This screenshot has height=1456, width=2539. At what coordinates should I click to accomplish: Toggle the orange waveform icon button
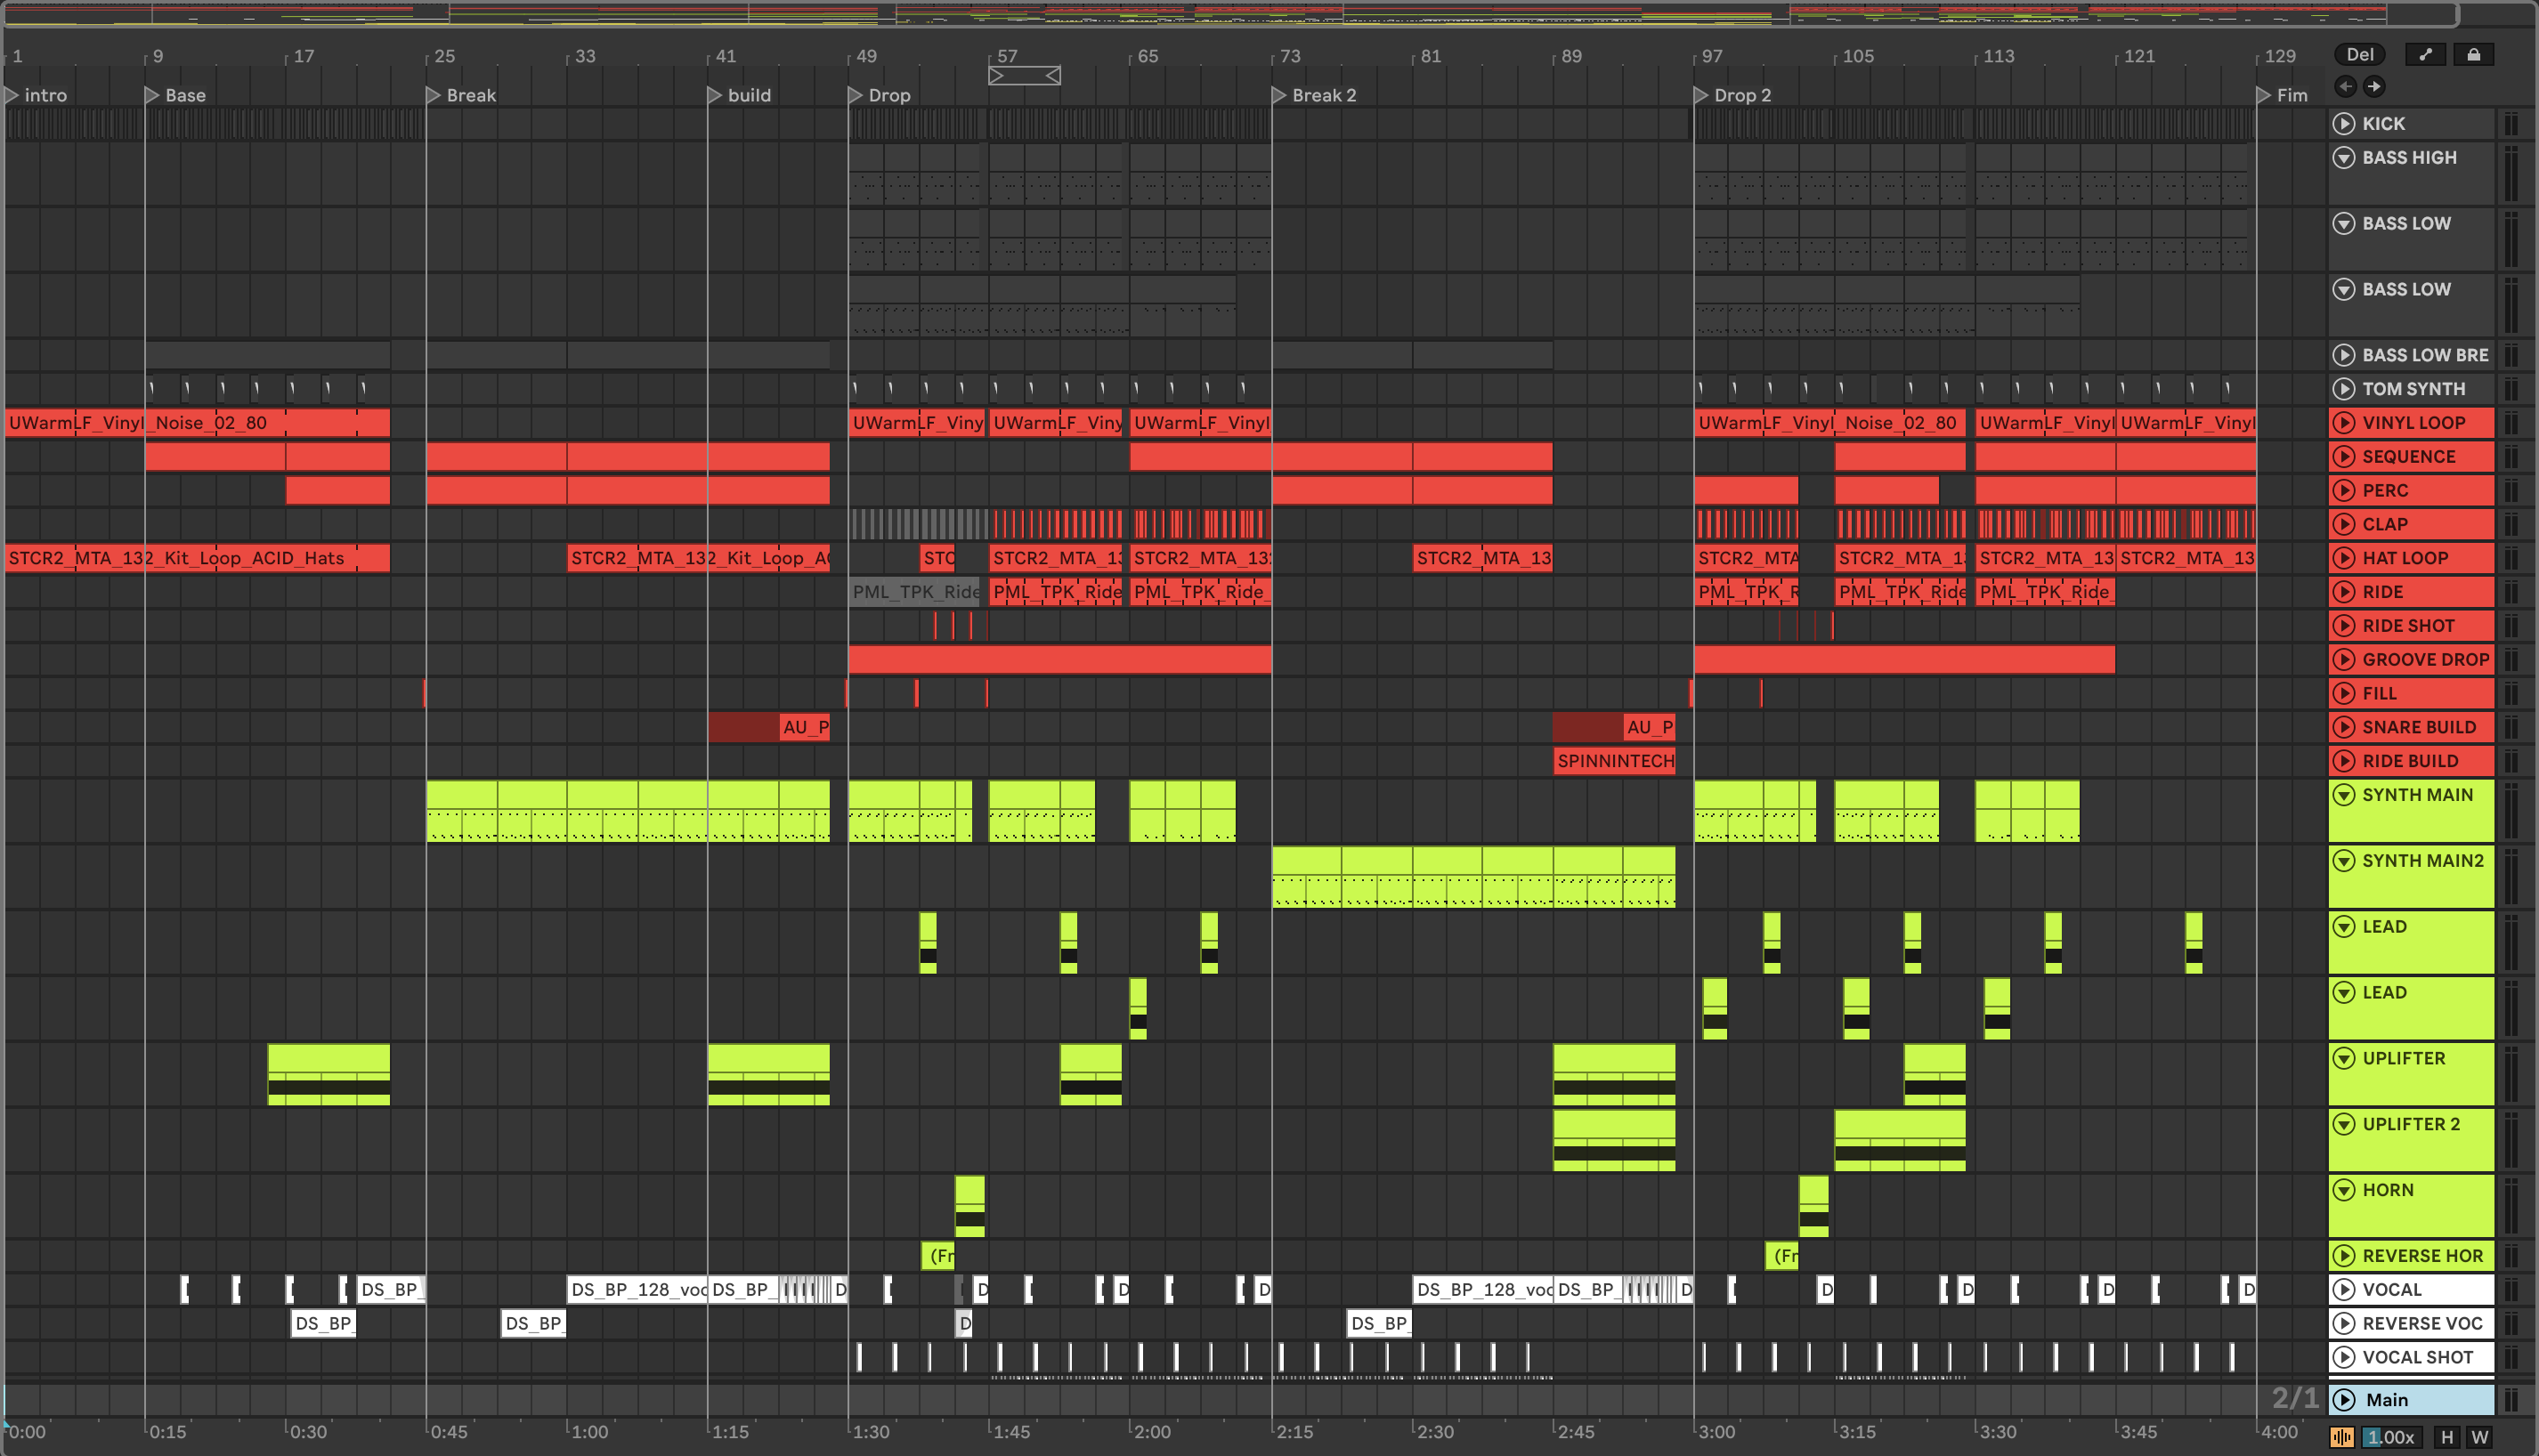pos(2341,1437)
